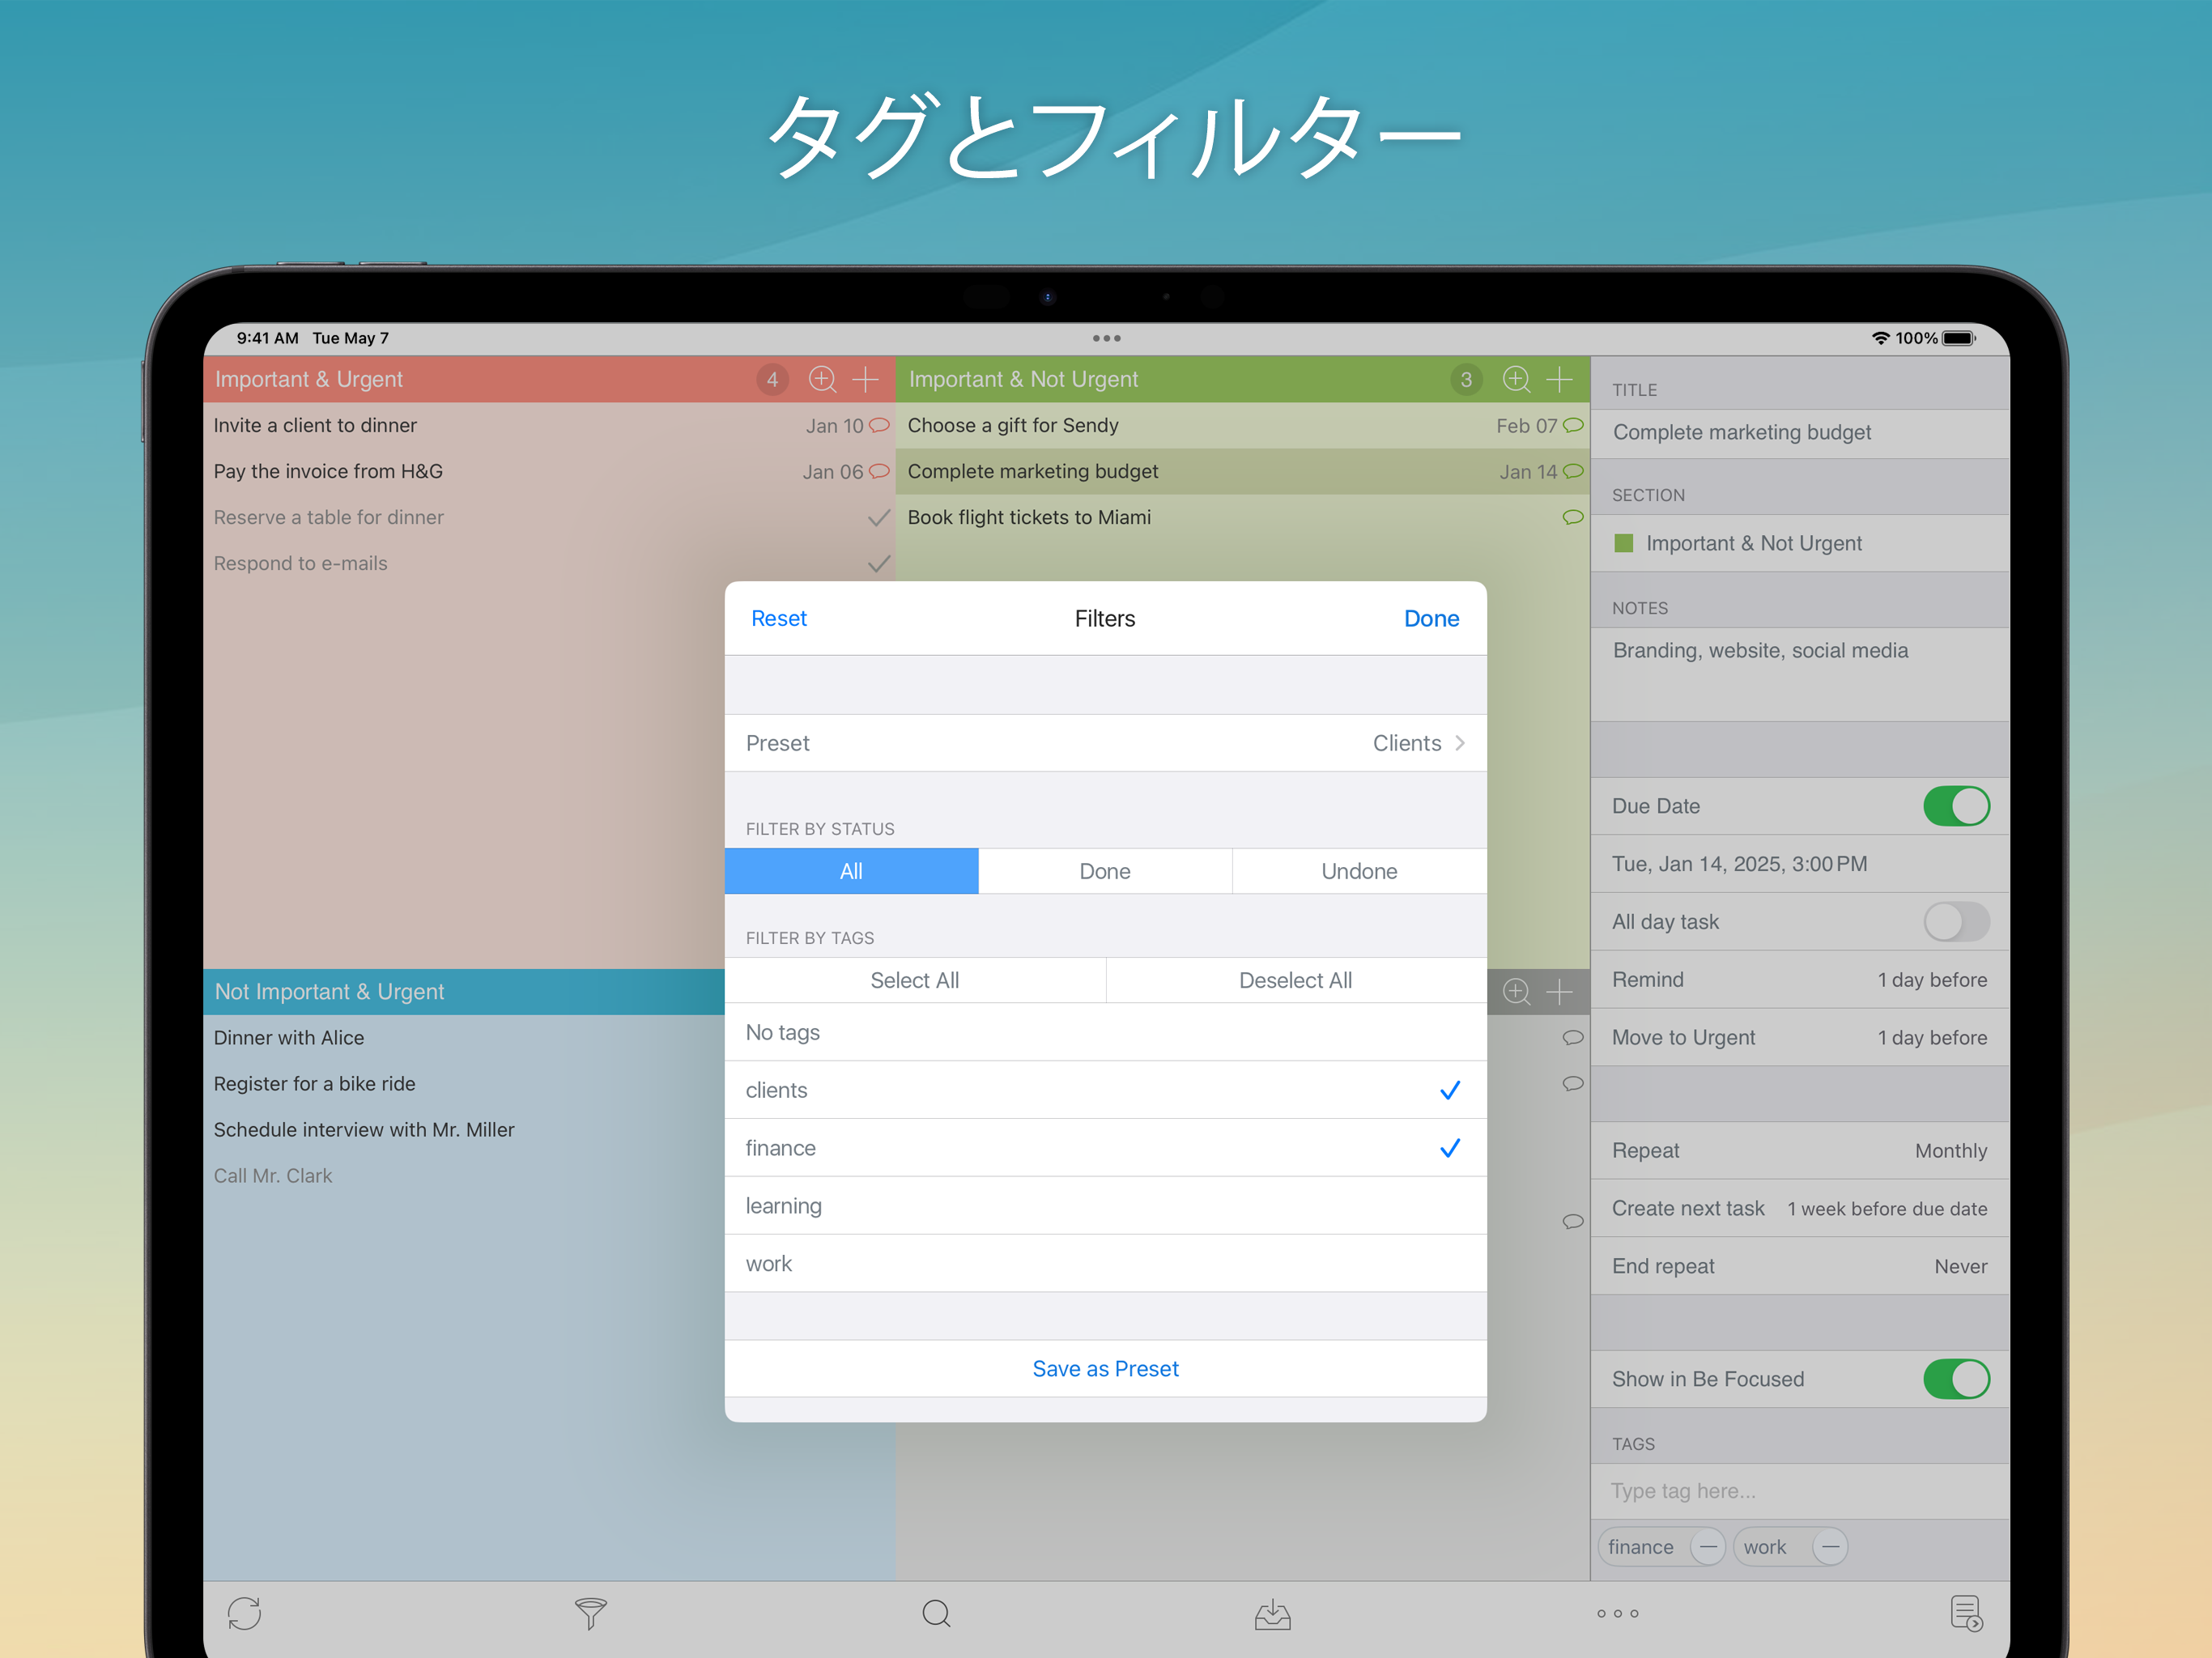Tap the search magnifier in bottom toolbar
Screen dimensions: 2212x1658
[936, 1613]
